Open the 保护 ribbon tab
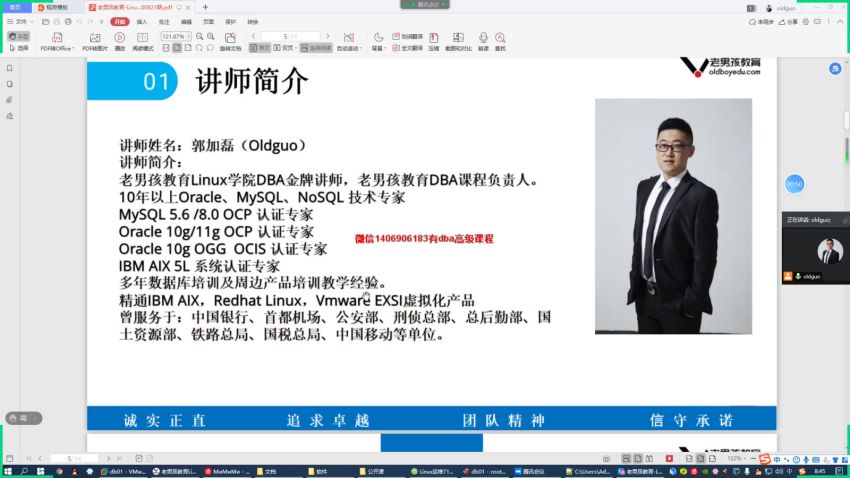850x478 pixels. pos(230,22)
